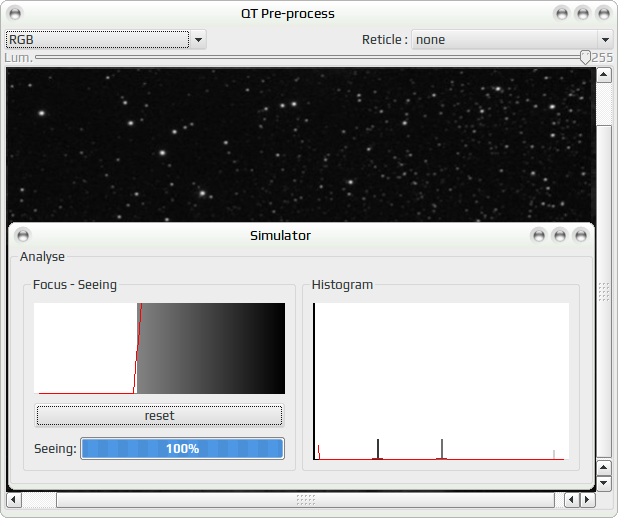Click the Histogram group label
Screen dimensions: 618x518
point(342,285)
